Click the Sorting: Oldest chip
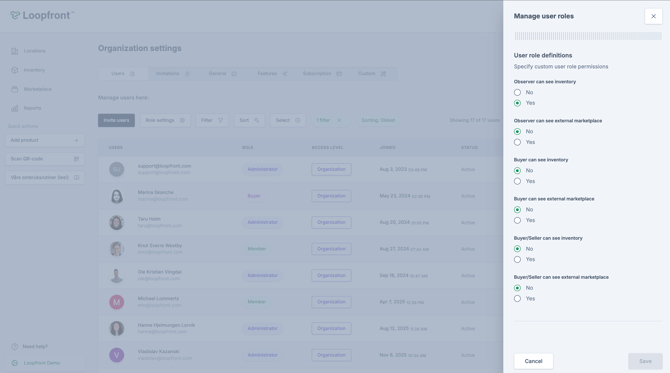The height and width of the screenshot is (373, 670). coord(378,120)
